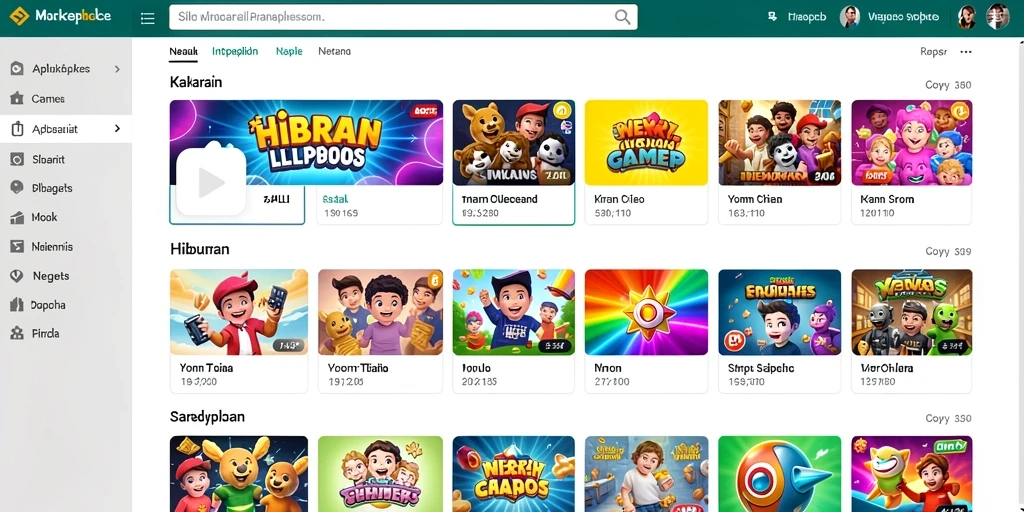The width and height of the screenshot is (1024, 512).
Task: Click the Rapsr link
Action: 933,52
